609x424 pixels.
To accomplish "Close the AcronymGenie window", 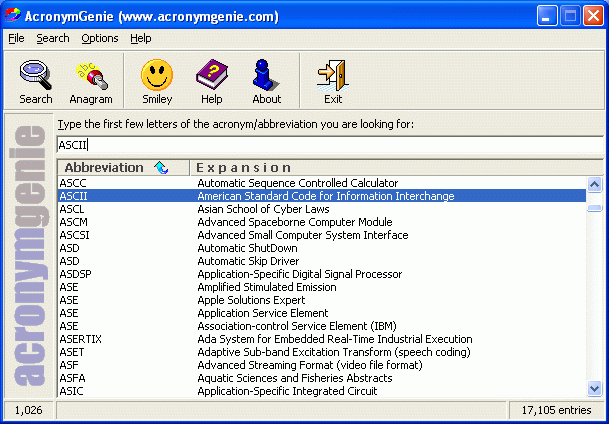I will coord(593,17).
